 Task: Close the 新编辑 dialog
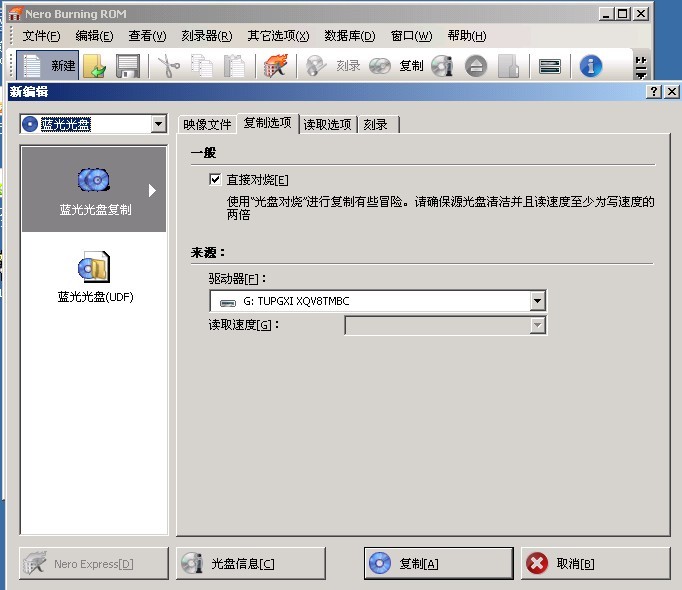point(672,91)
